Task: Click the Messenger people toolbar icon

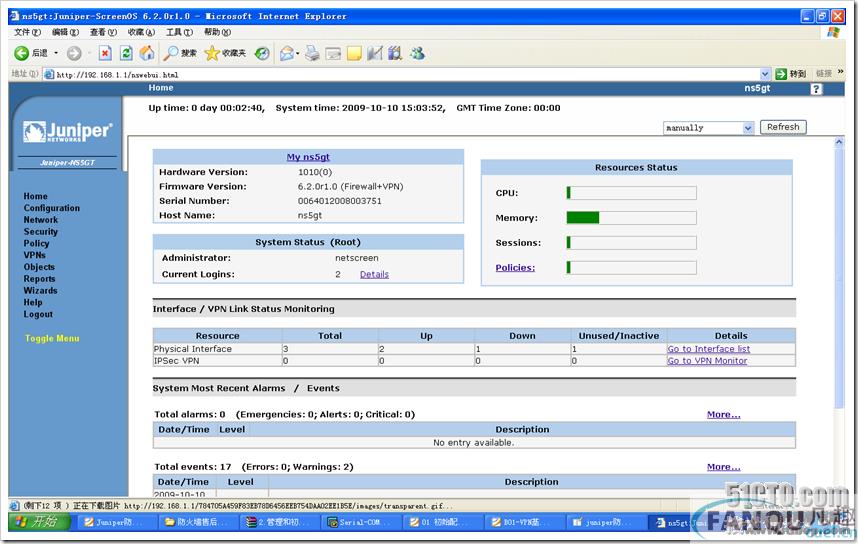Action: (x=418, y=53)
